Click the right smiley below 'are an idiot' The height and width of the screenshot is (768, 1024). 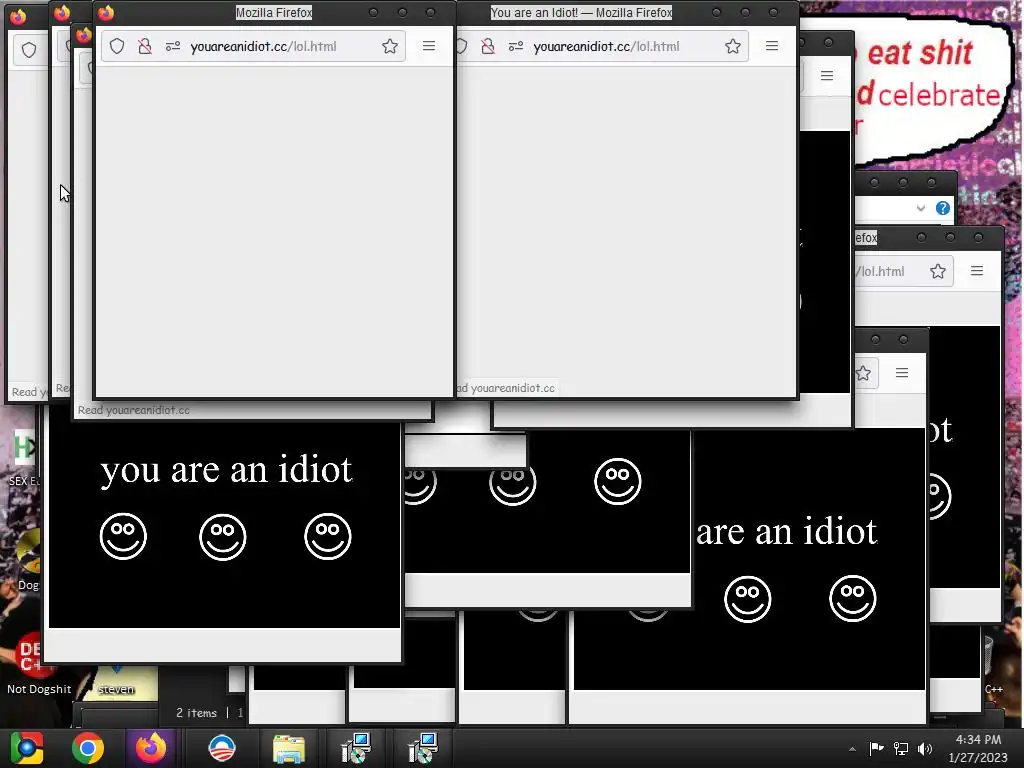tap(852, 598)
